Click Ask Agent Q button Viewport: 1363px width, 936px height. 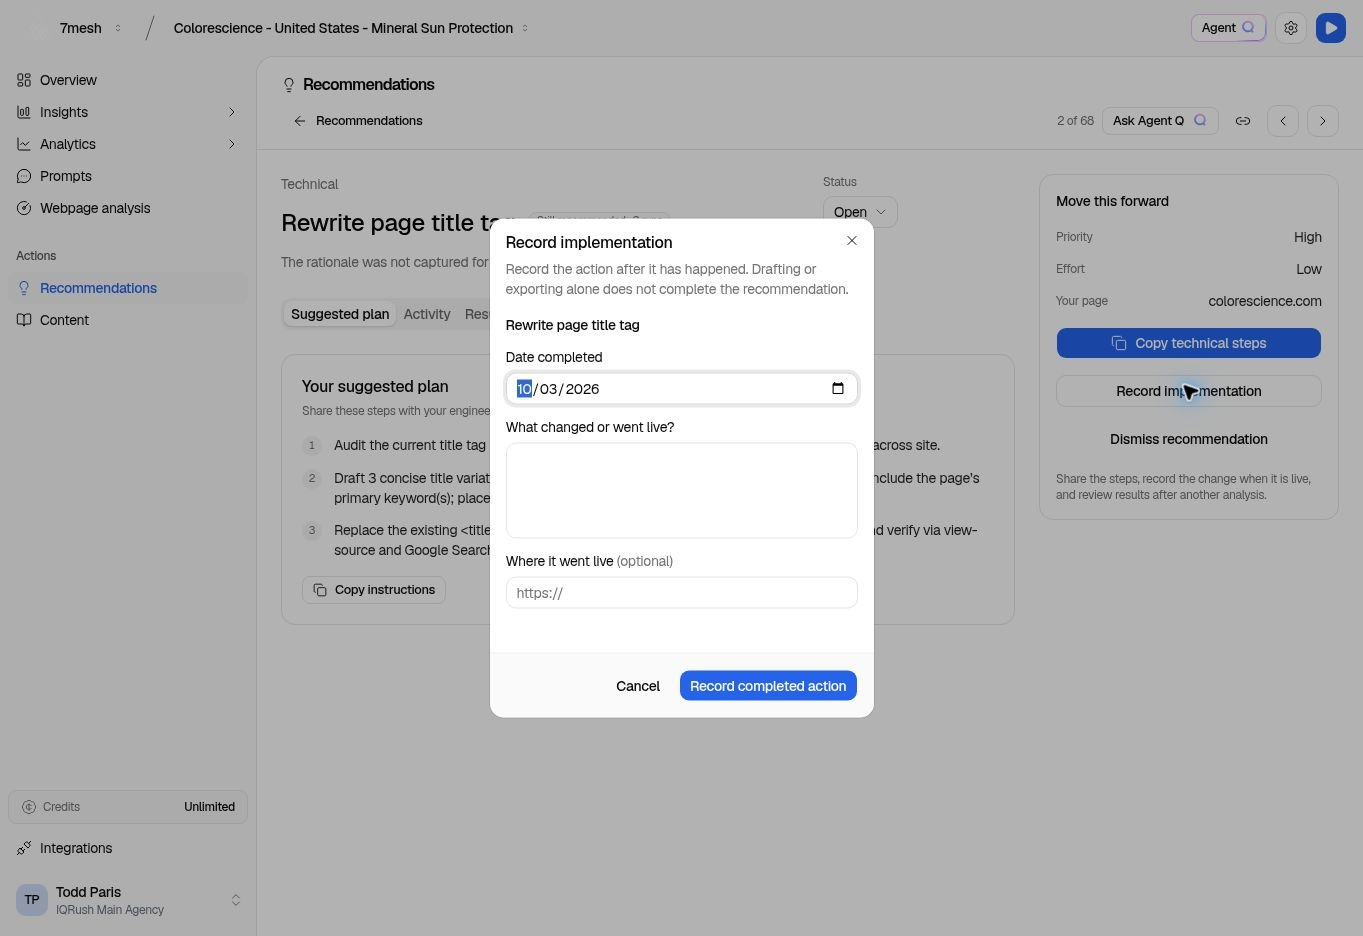point(1160,121)
